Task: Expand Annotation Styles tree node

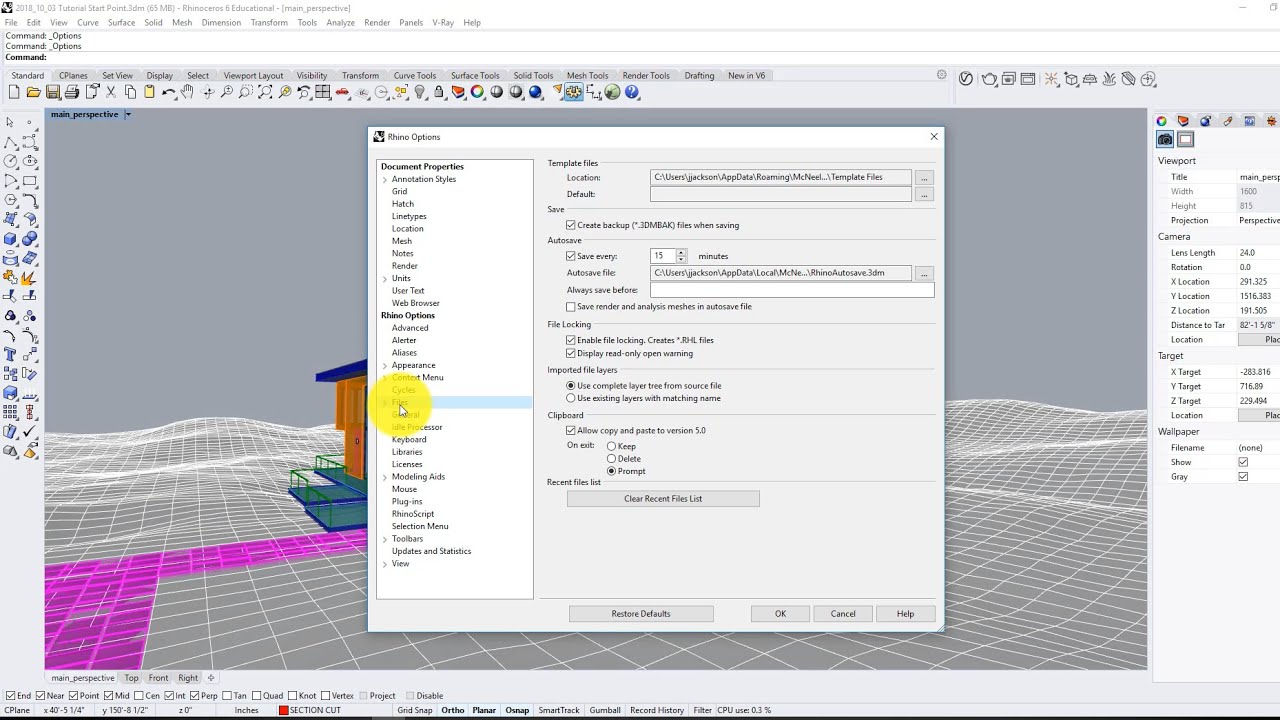Action: tap(385, 179)
